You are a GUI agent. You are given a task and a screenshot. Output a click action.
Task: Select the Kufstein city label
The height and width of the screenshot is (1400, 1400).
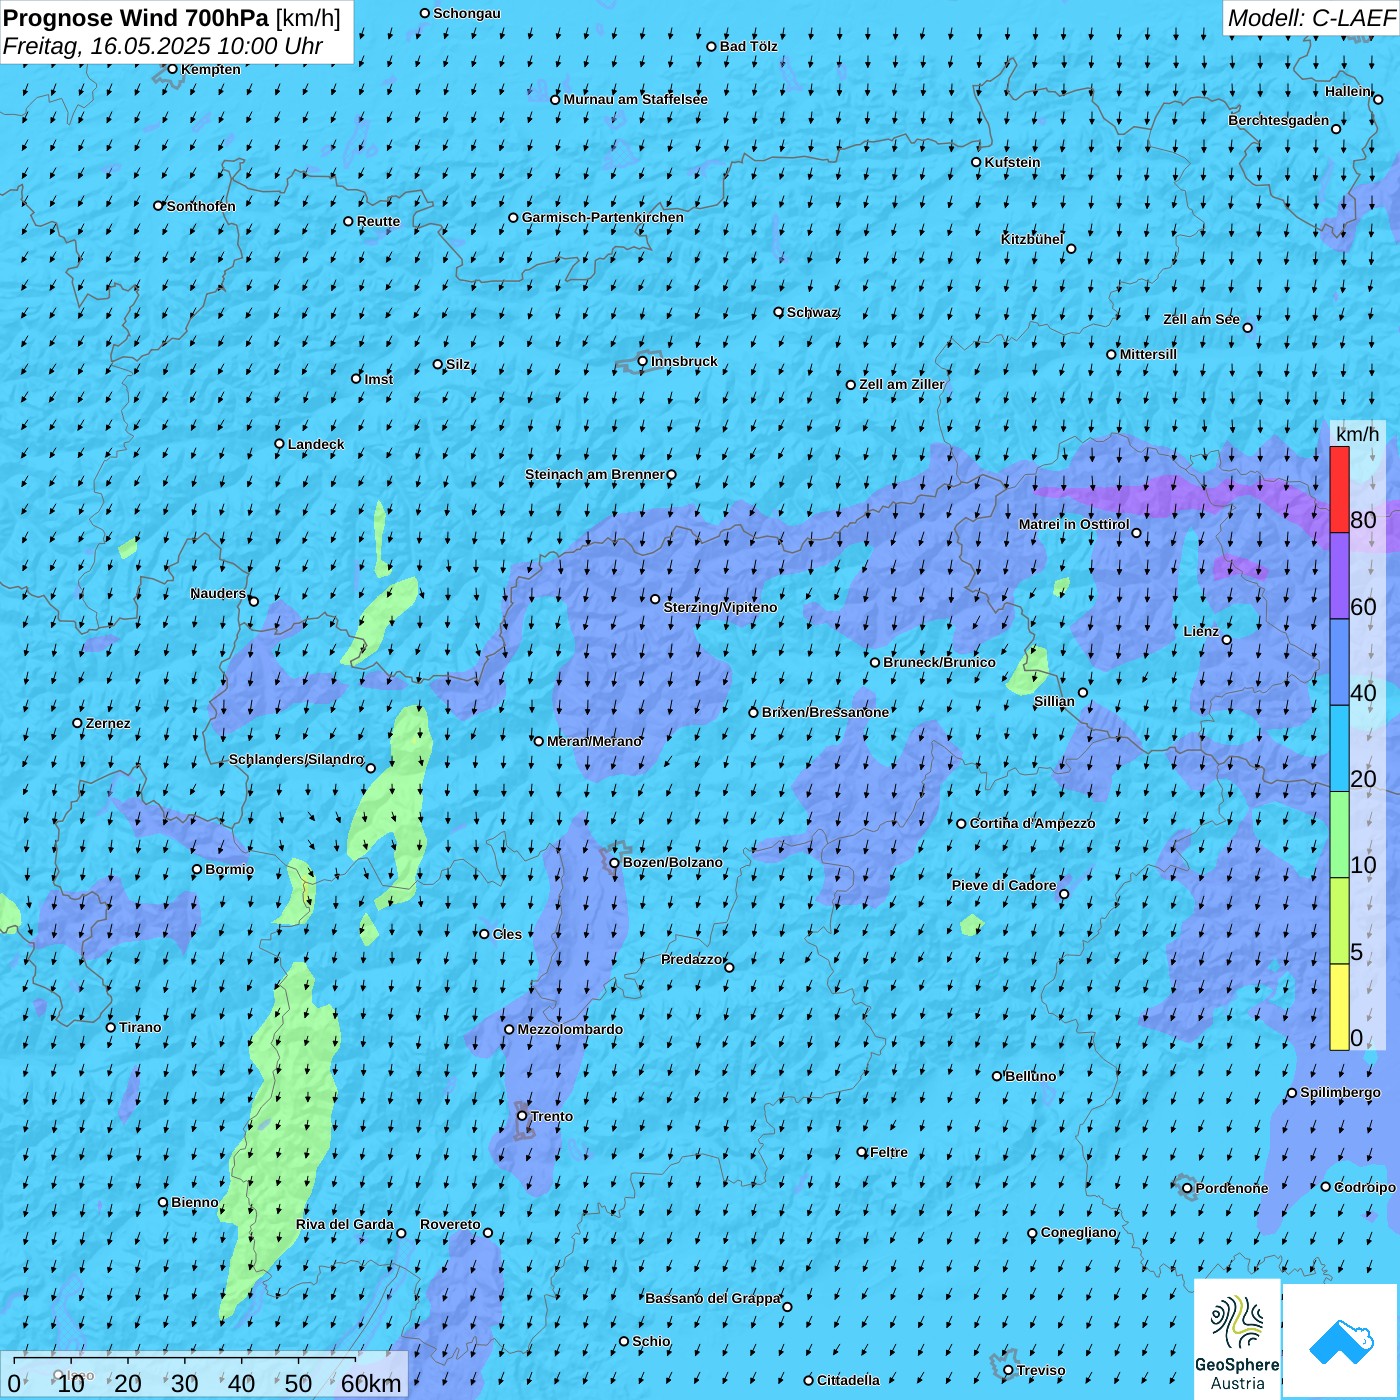1012,162
